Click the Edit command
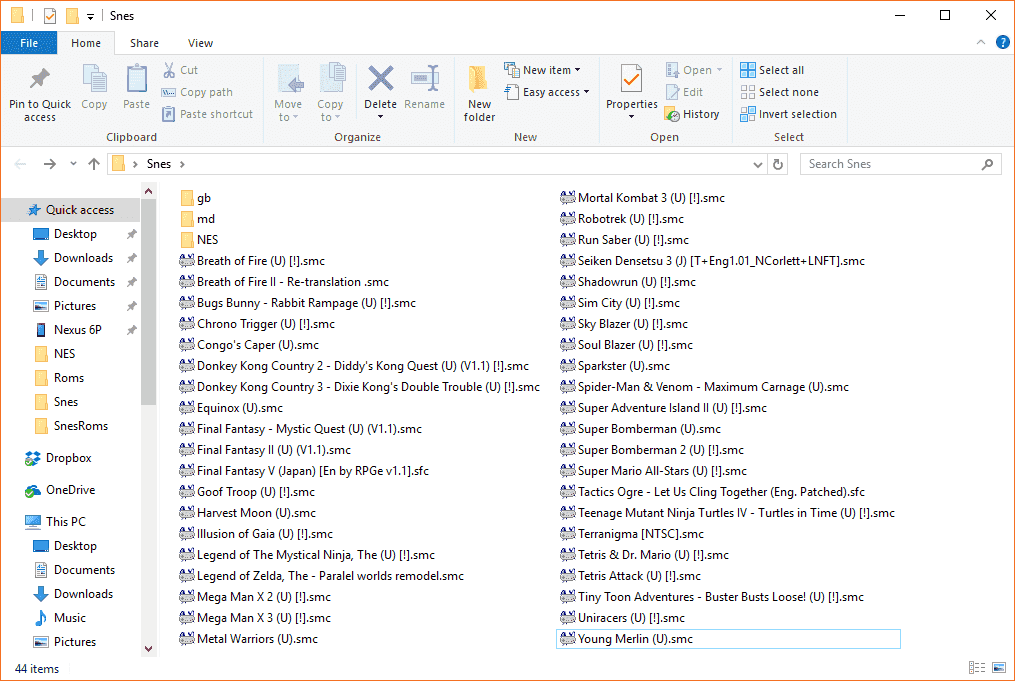The width and height of the screenshot is (1015, 681). 685,92
